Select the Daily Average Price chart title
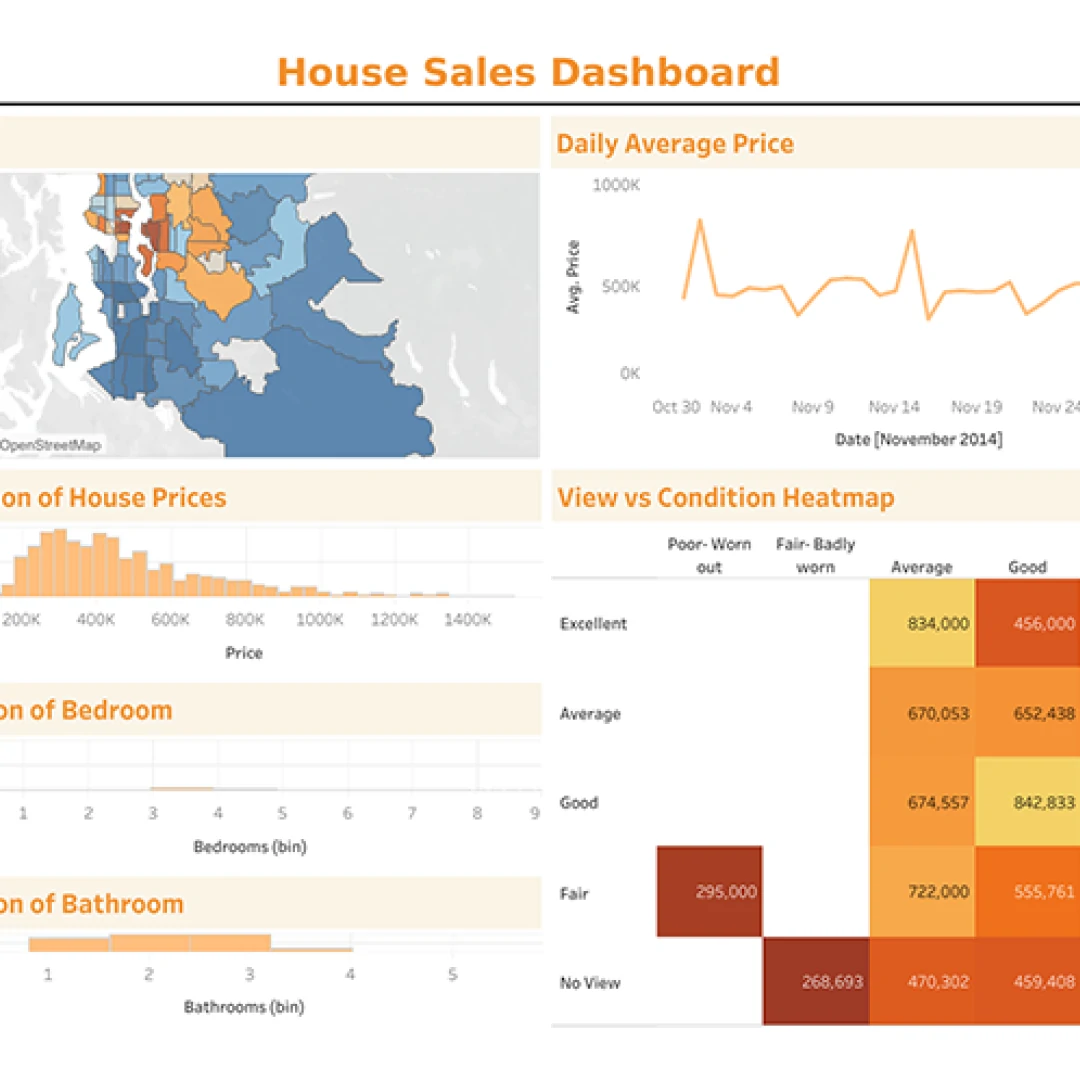This screenshot has height=1080, width=1080. 675,143
